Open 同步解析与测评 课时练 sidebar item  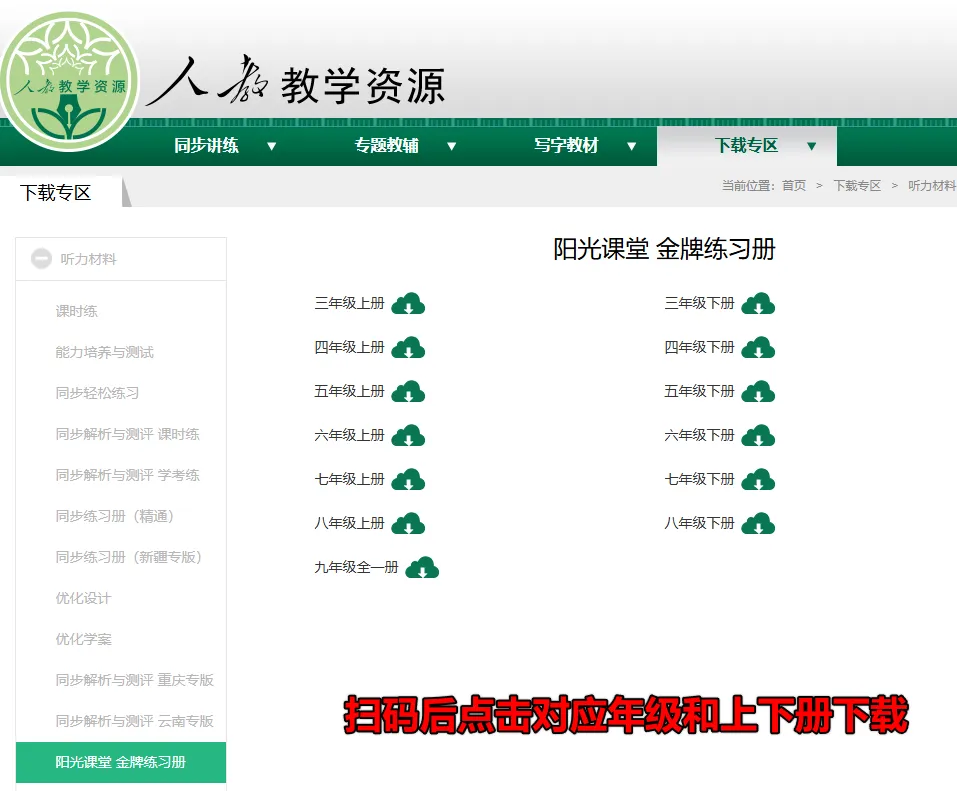pos(128,434)
